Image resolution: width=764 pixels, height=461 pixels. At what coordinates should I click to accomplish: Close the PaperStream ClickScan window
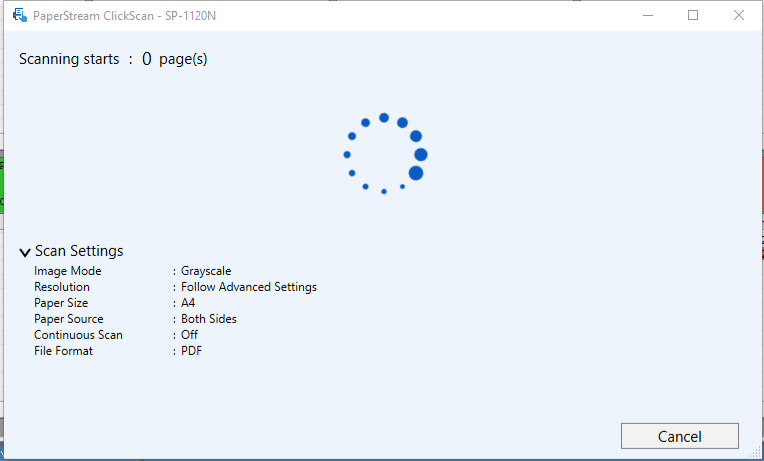[x=739, y=15]
